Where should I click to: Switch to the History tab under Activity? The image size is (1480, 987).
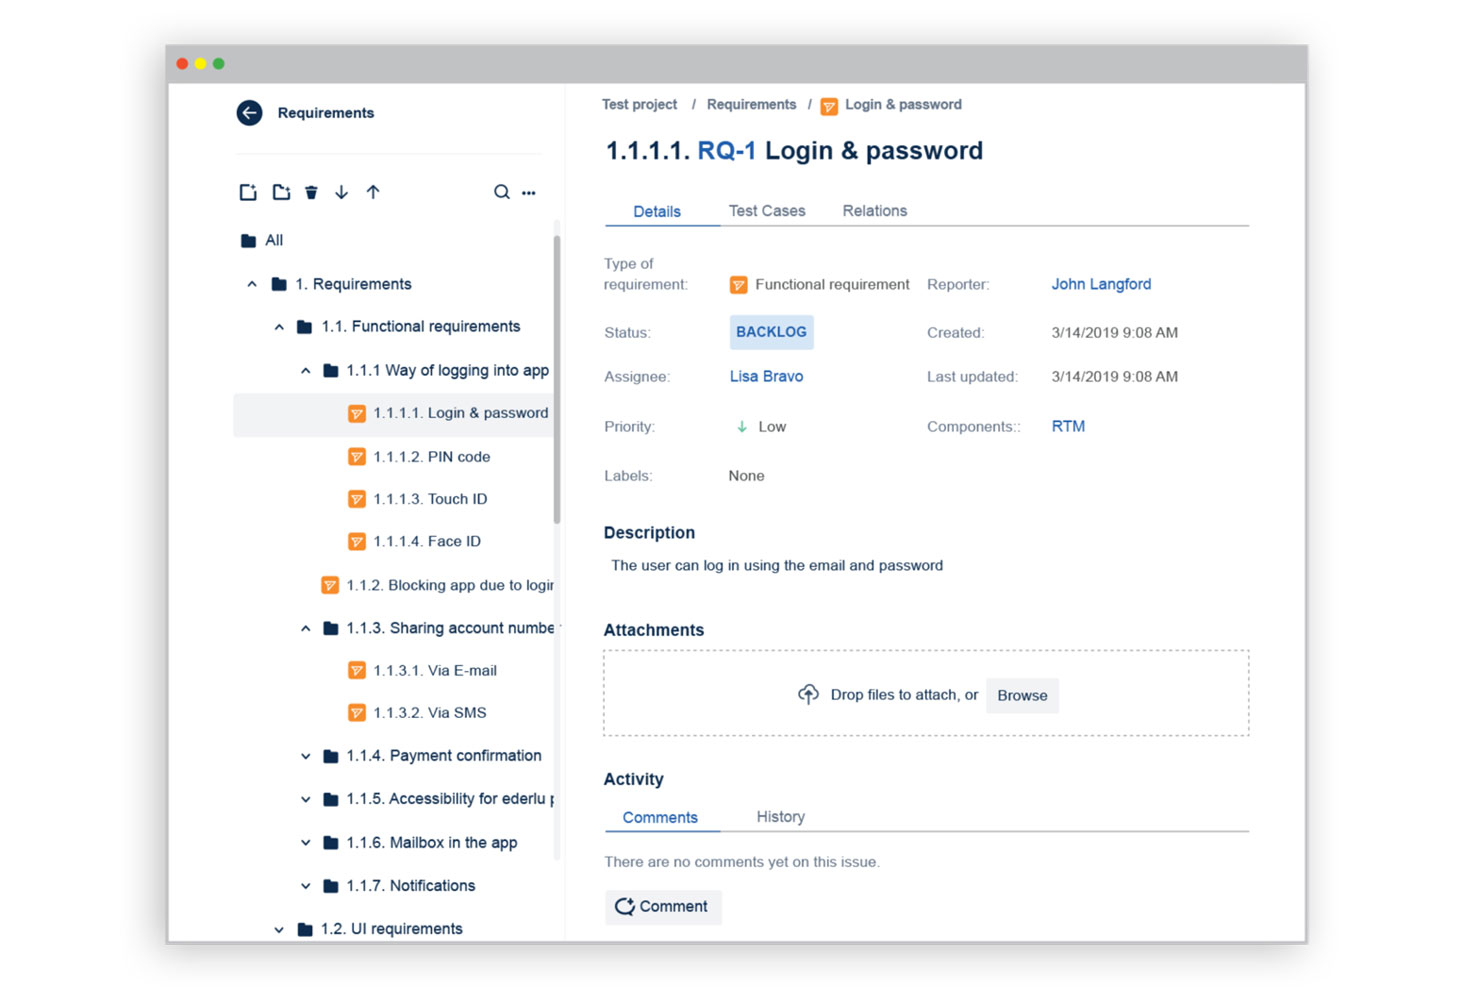(x=780, y=816)
